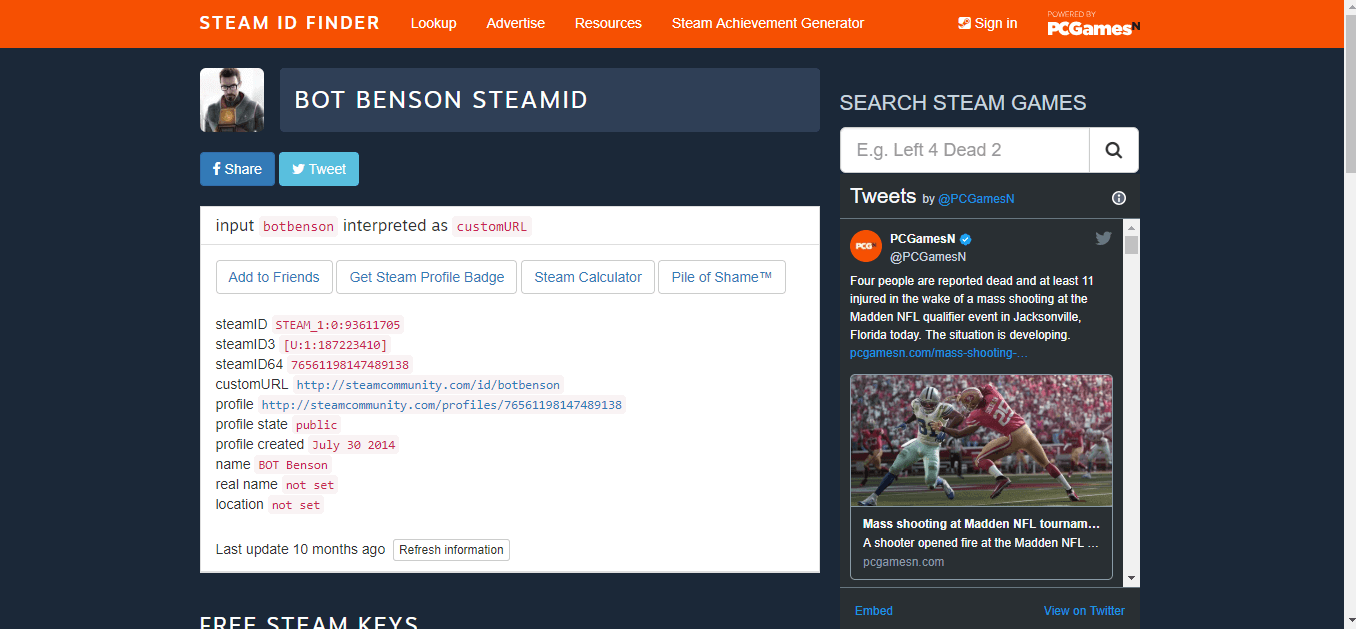The width and height of the screenshot is (1356, 629).
Task: Select real name value not set
Action: (x=310, y=485)
